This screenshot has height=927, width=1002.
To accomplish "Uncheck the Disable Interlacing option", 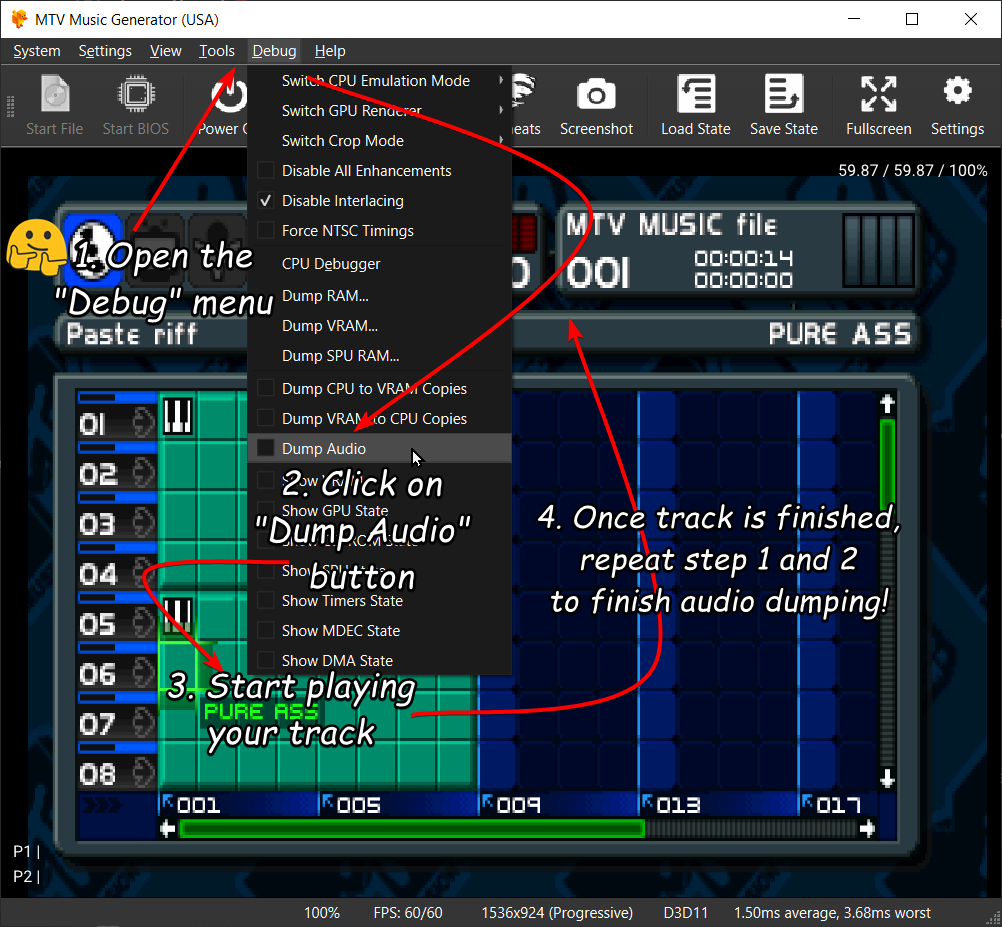I will click(x=265, y=201).
